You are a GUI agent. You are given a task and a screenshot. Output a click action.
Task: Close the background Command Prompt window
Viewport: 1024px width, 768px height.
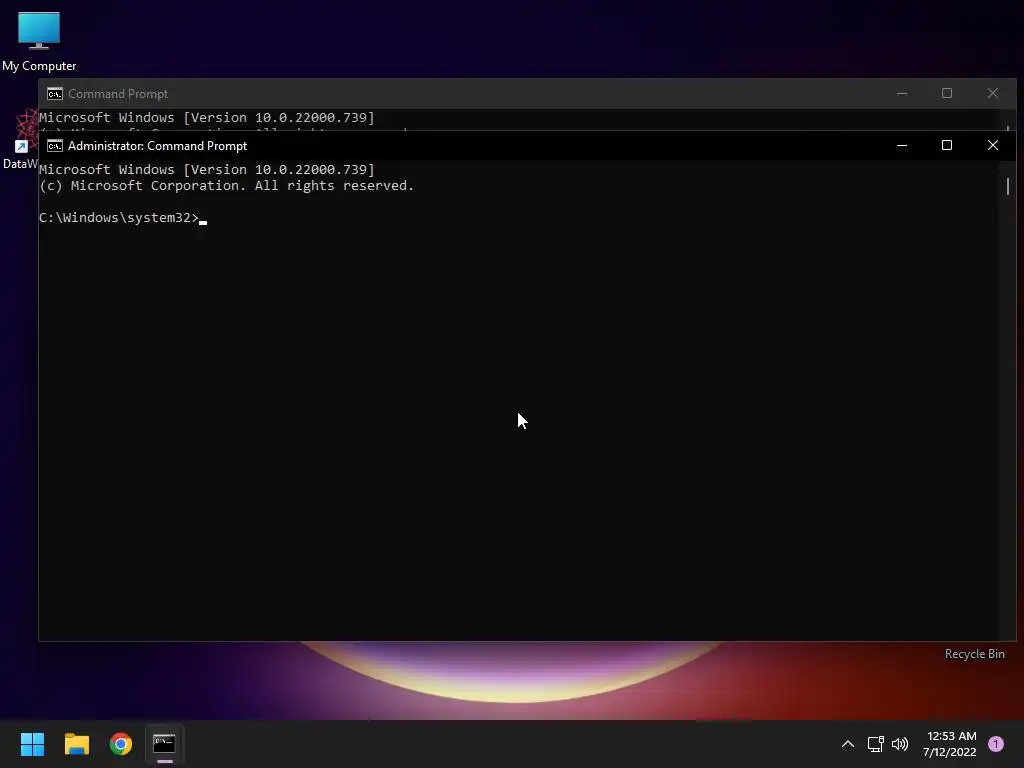click(993, 94)
